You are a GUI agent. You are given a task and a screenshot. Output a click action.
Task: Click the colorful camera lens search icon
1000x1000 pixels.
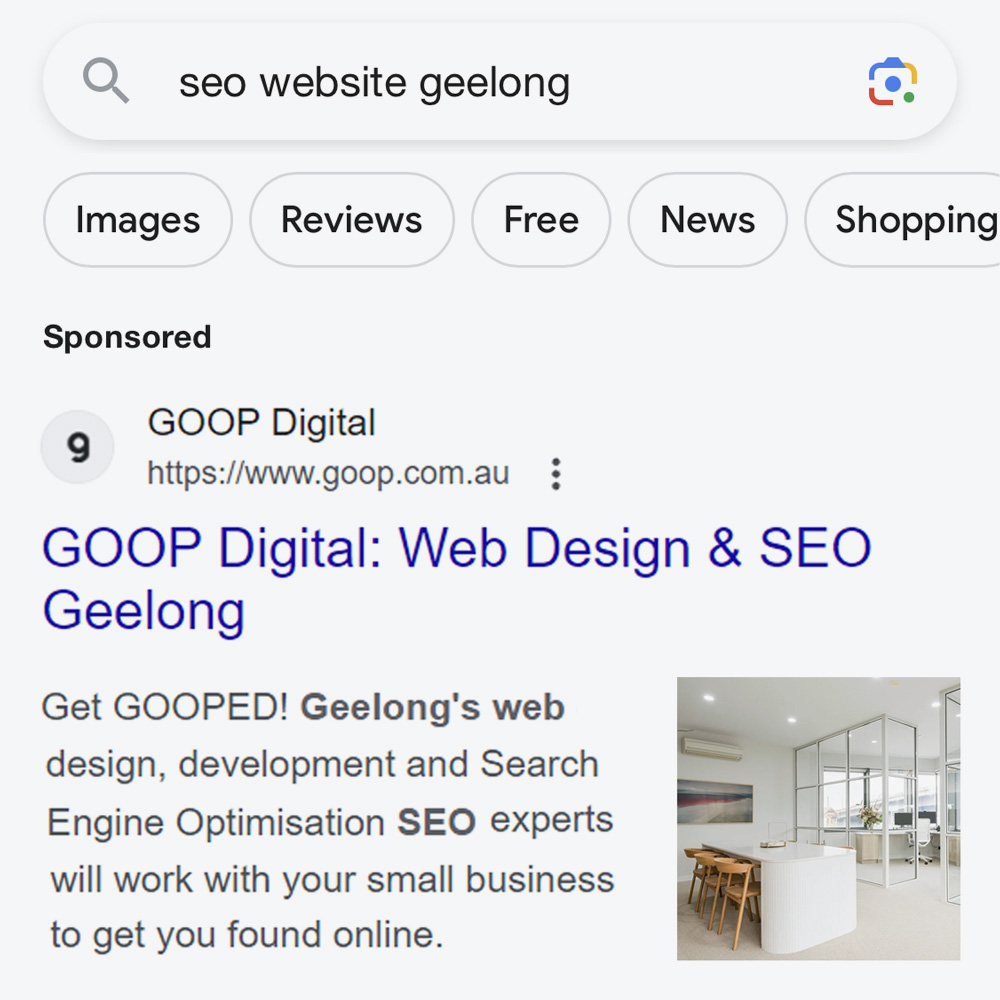point(893,82)
